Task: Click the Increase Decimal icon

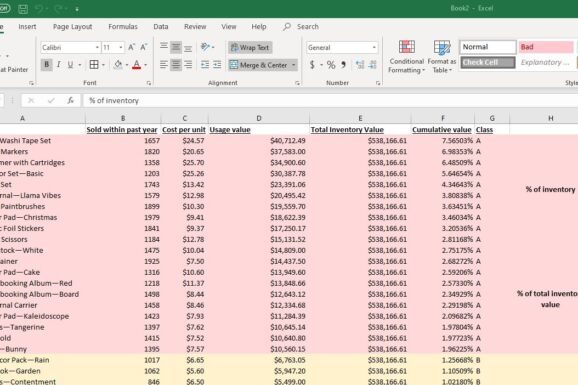Action: click(359, 65)
